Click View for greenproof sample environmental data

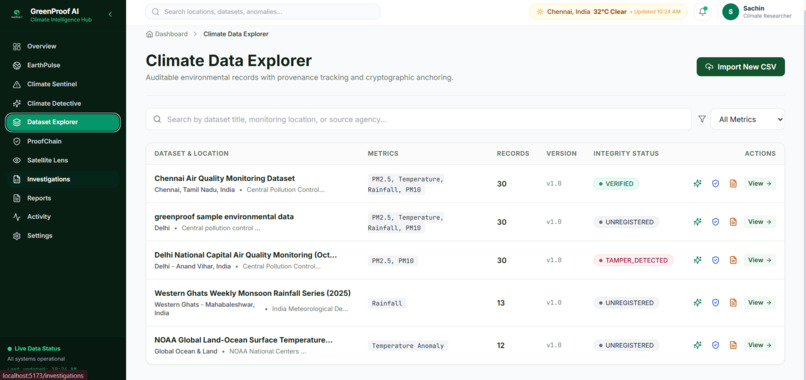pyautogui.click(x=760, y=222)
